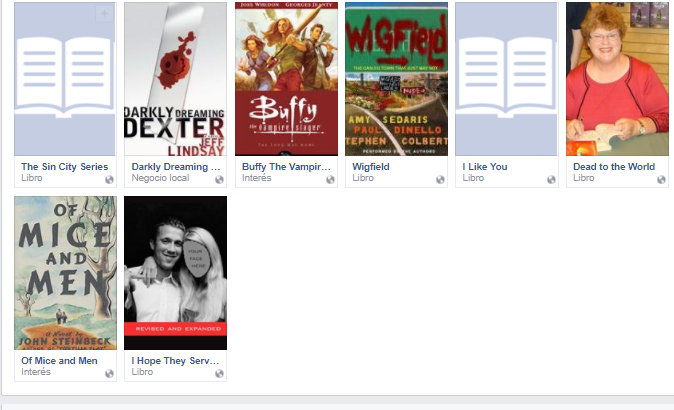
Task: Click 'Negocio local' label under Darkly Dreaming
Action: tap(160, 178)
